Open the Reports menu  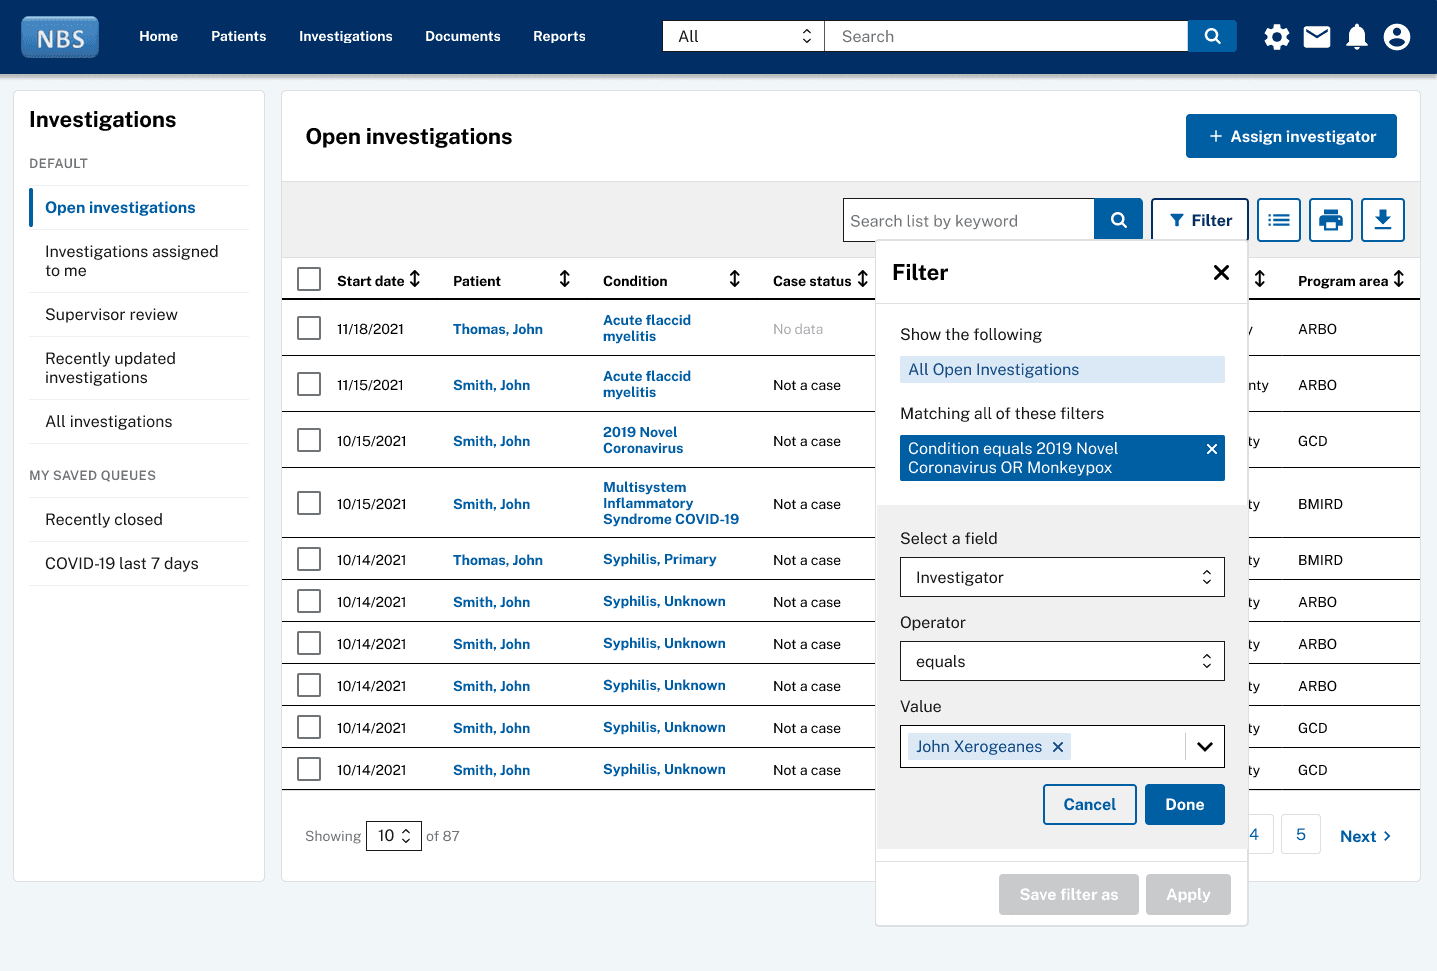click(559, 36)
